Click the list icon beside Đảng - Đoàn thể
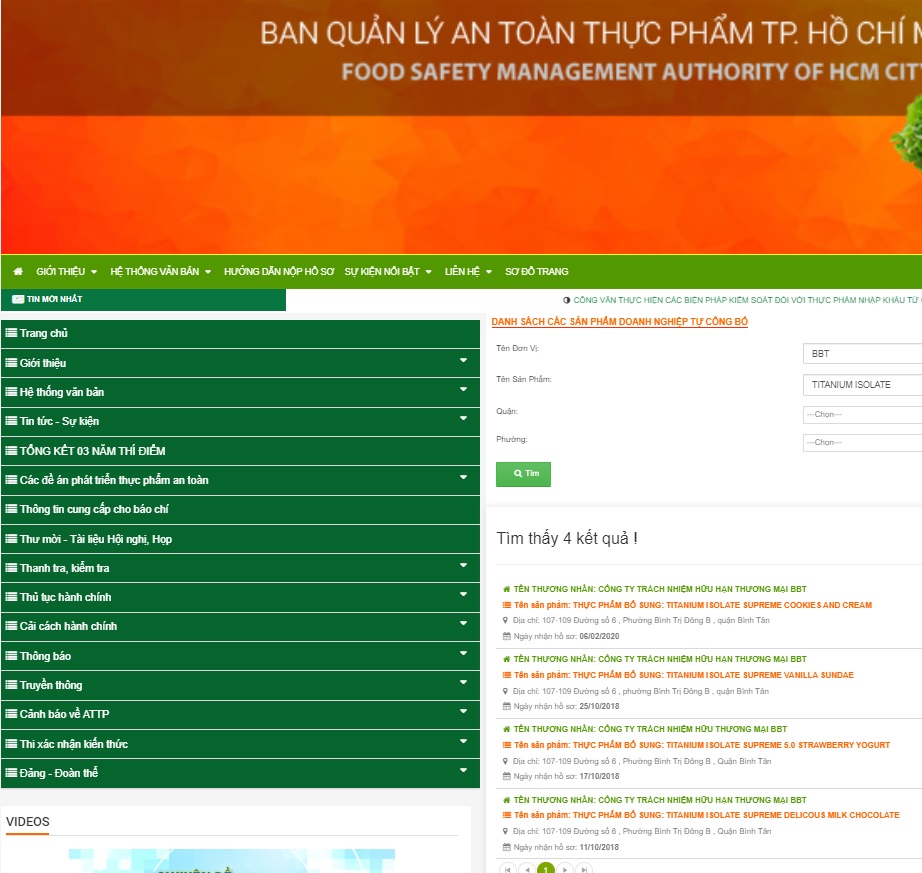Screen dimensions: 922x873 point(11,772)
